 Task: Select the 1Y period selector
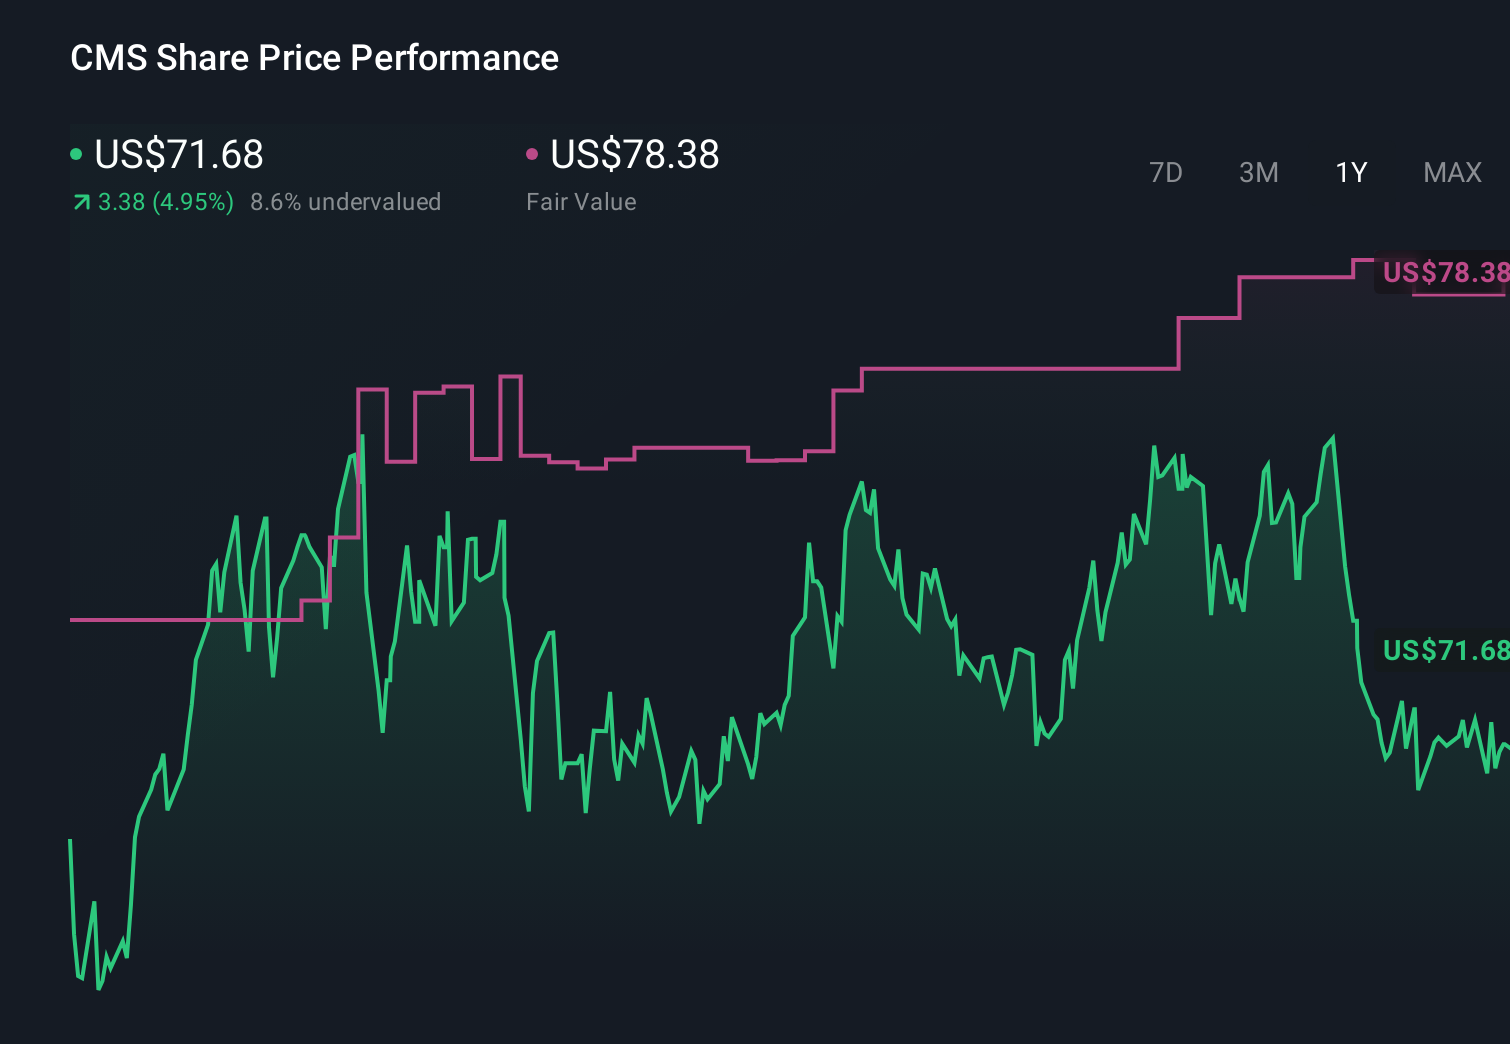tap(1351, 173)
